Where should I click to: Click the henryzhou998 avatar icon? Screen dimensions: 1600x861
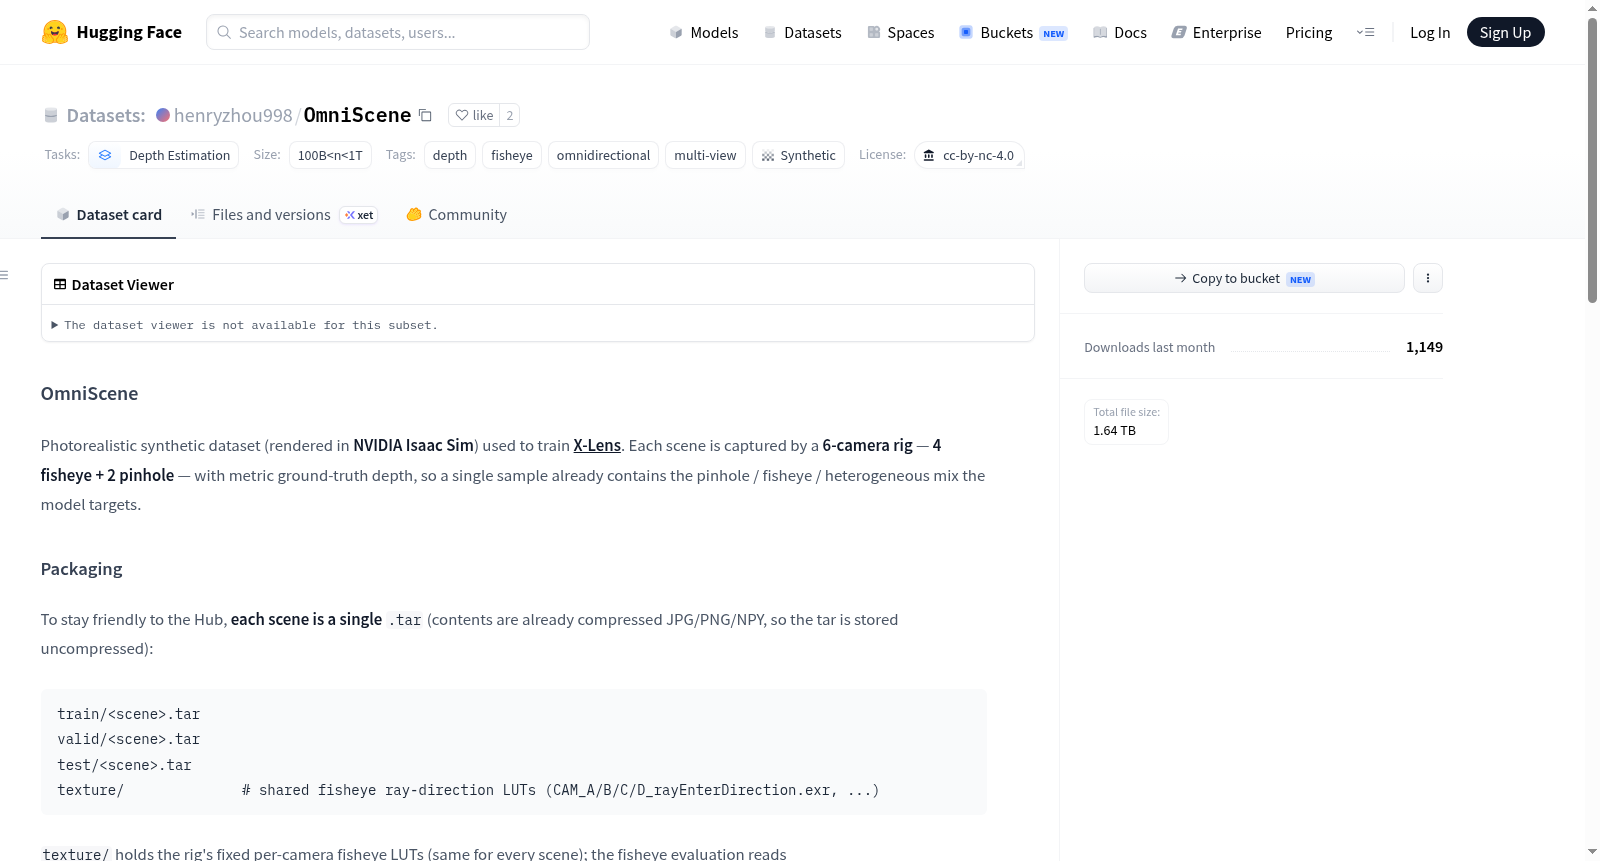pos(163,115)
